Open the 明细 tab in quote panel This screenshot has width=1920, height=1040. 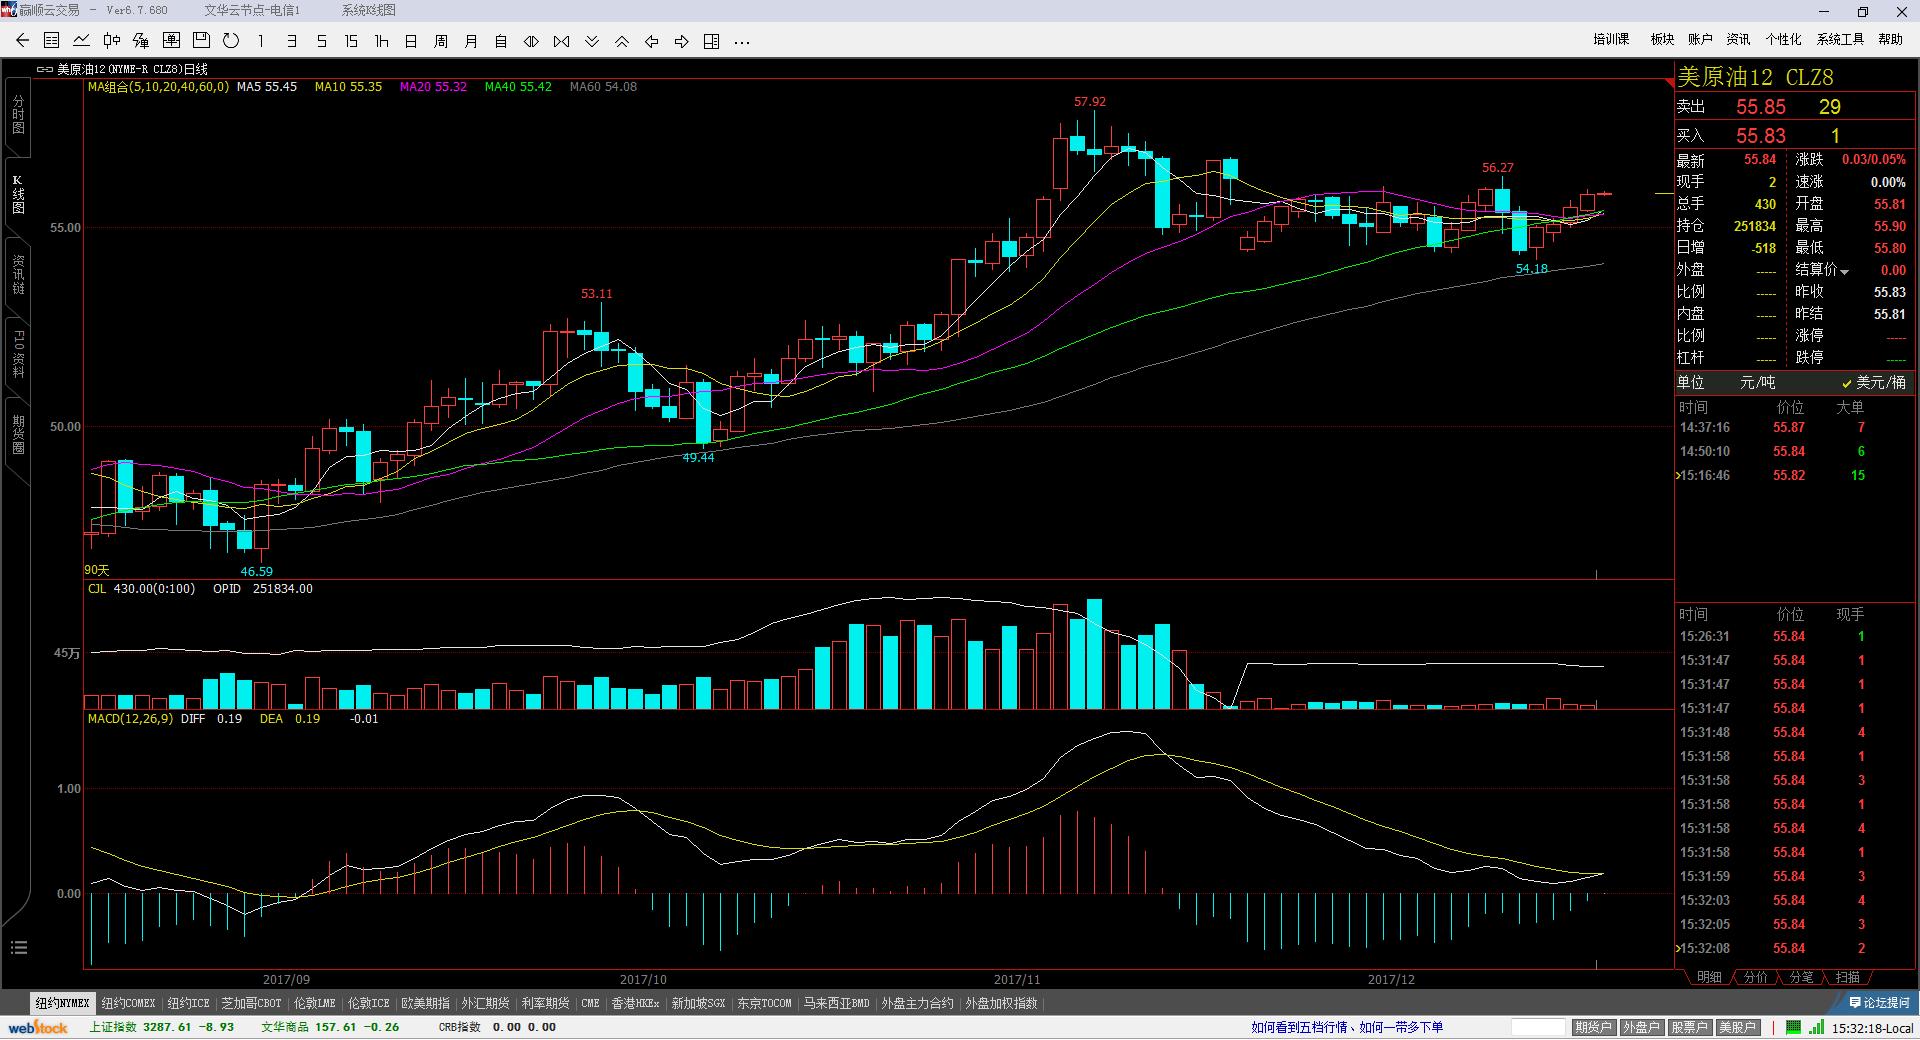pyautogui.click(x=1709, y=977)
